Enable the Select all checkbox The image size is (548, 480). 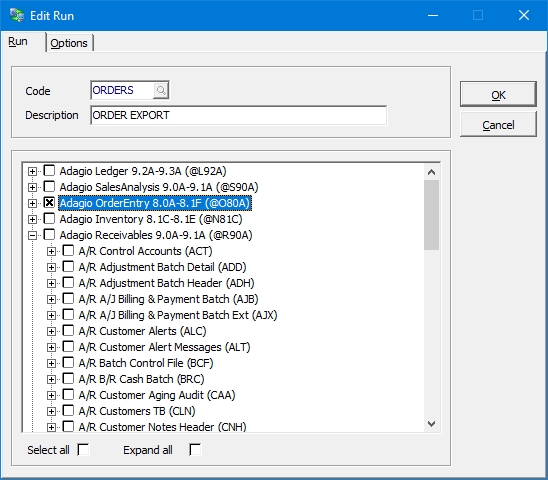[83, 450]
